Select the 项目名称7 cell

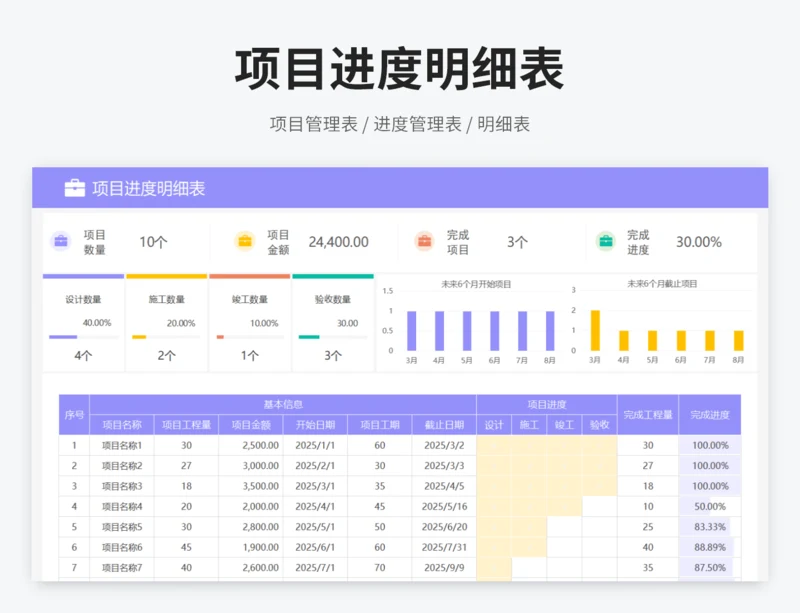click(121, 568)
